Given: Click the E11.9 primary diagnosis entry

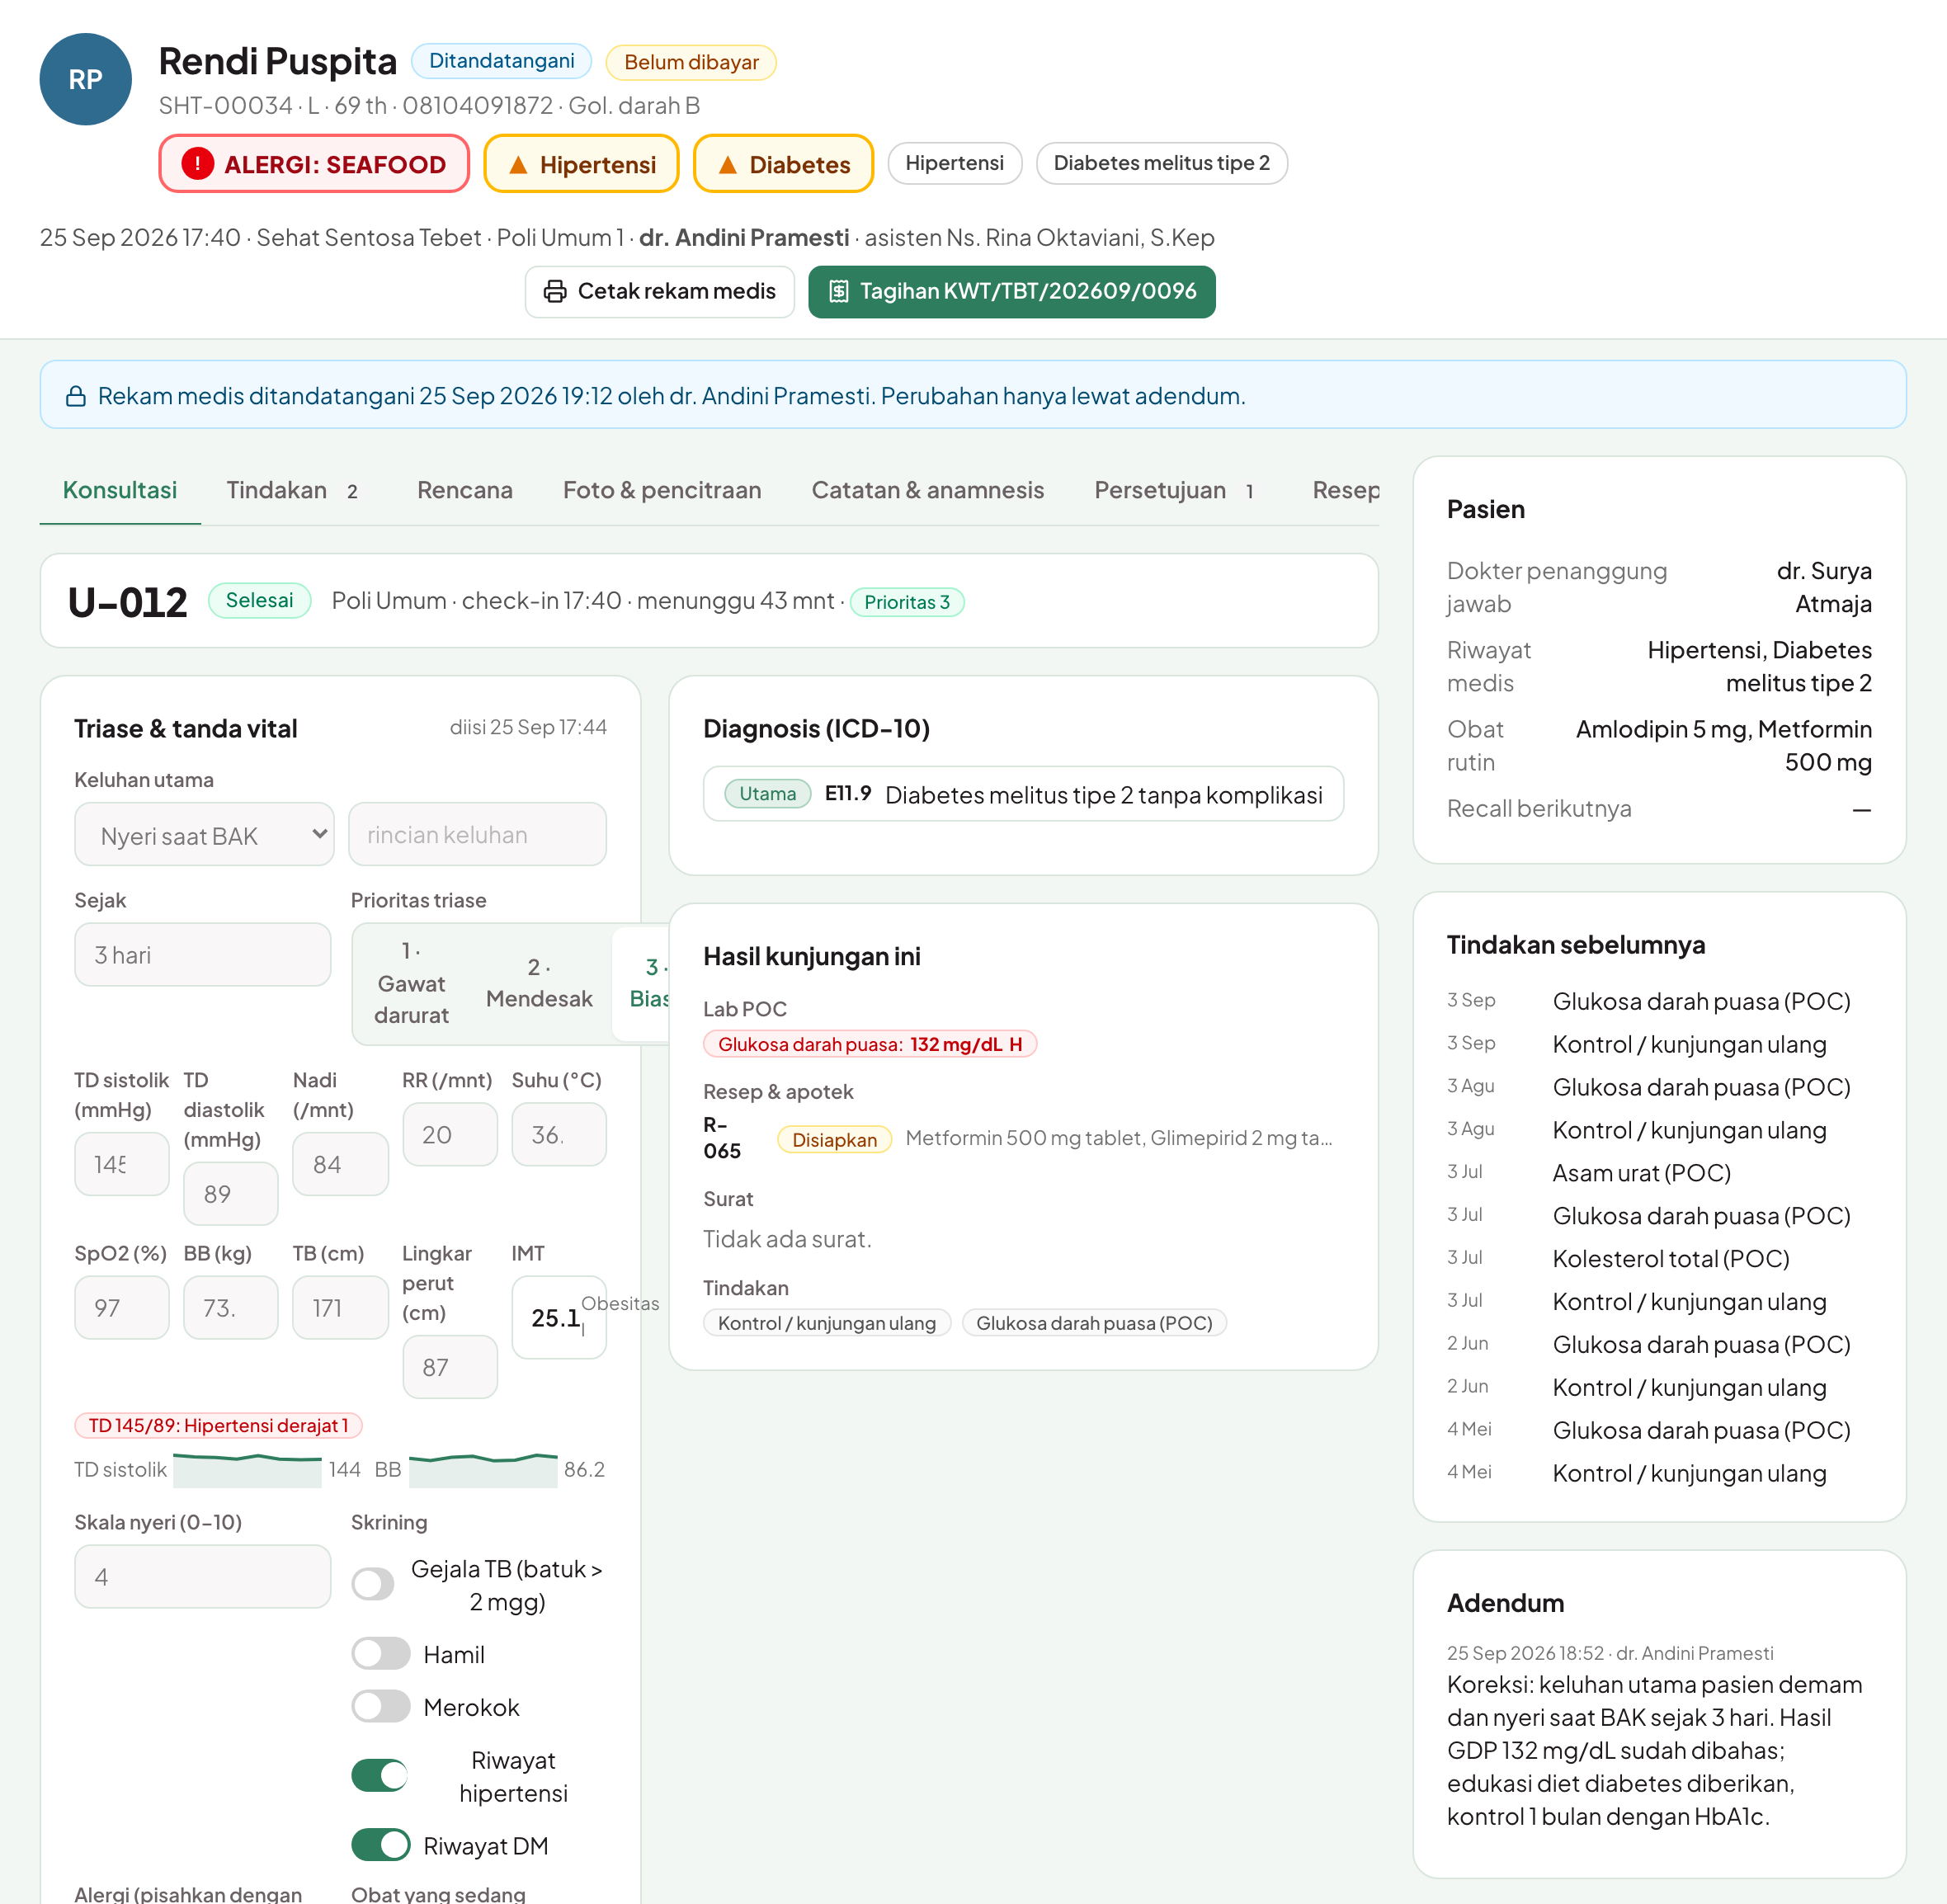Looking at the screenshot, I should [1023, 794].
